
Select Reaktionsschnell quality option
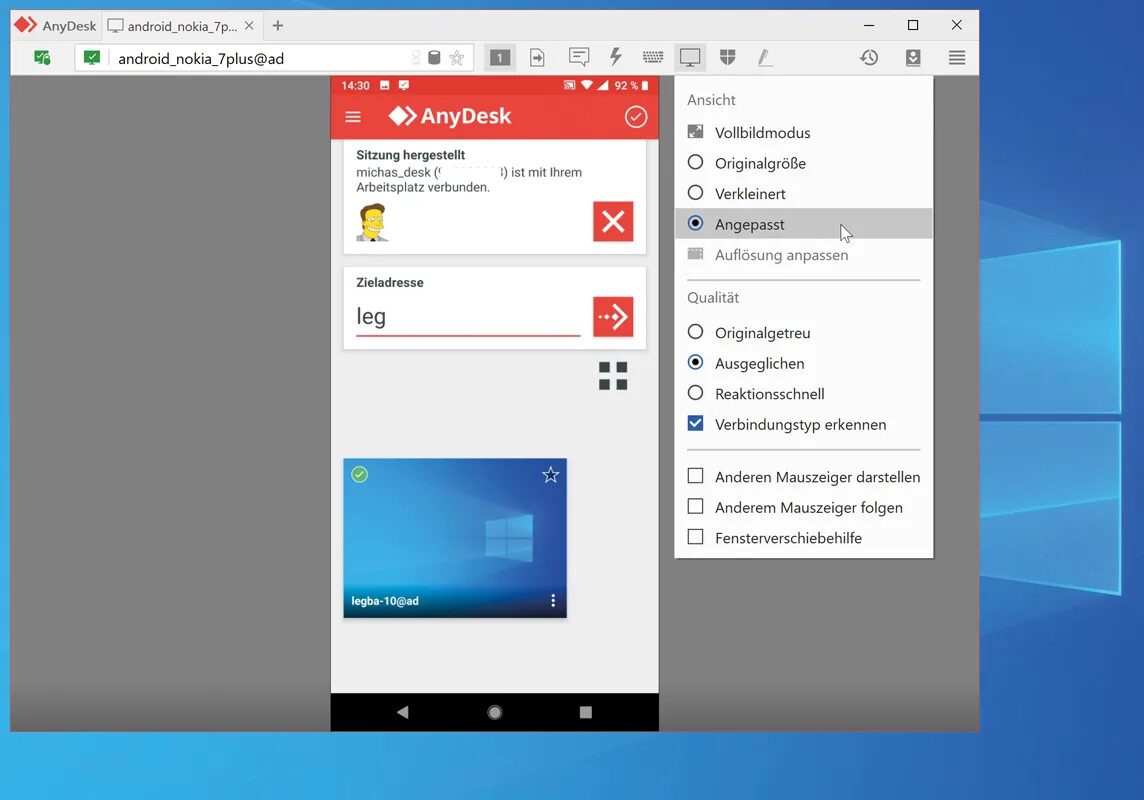point(804,394)
